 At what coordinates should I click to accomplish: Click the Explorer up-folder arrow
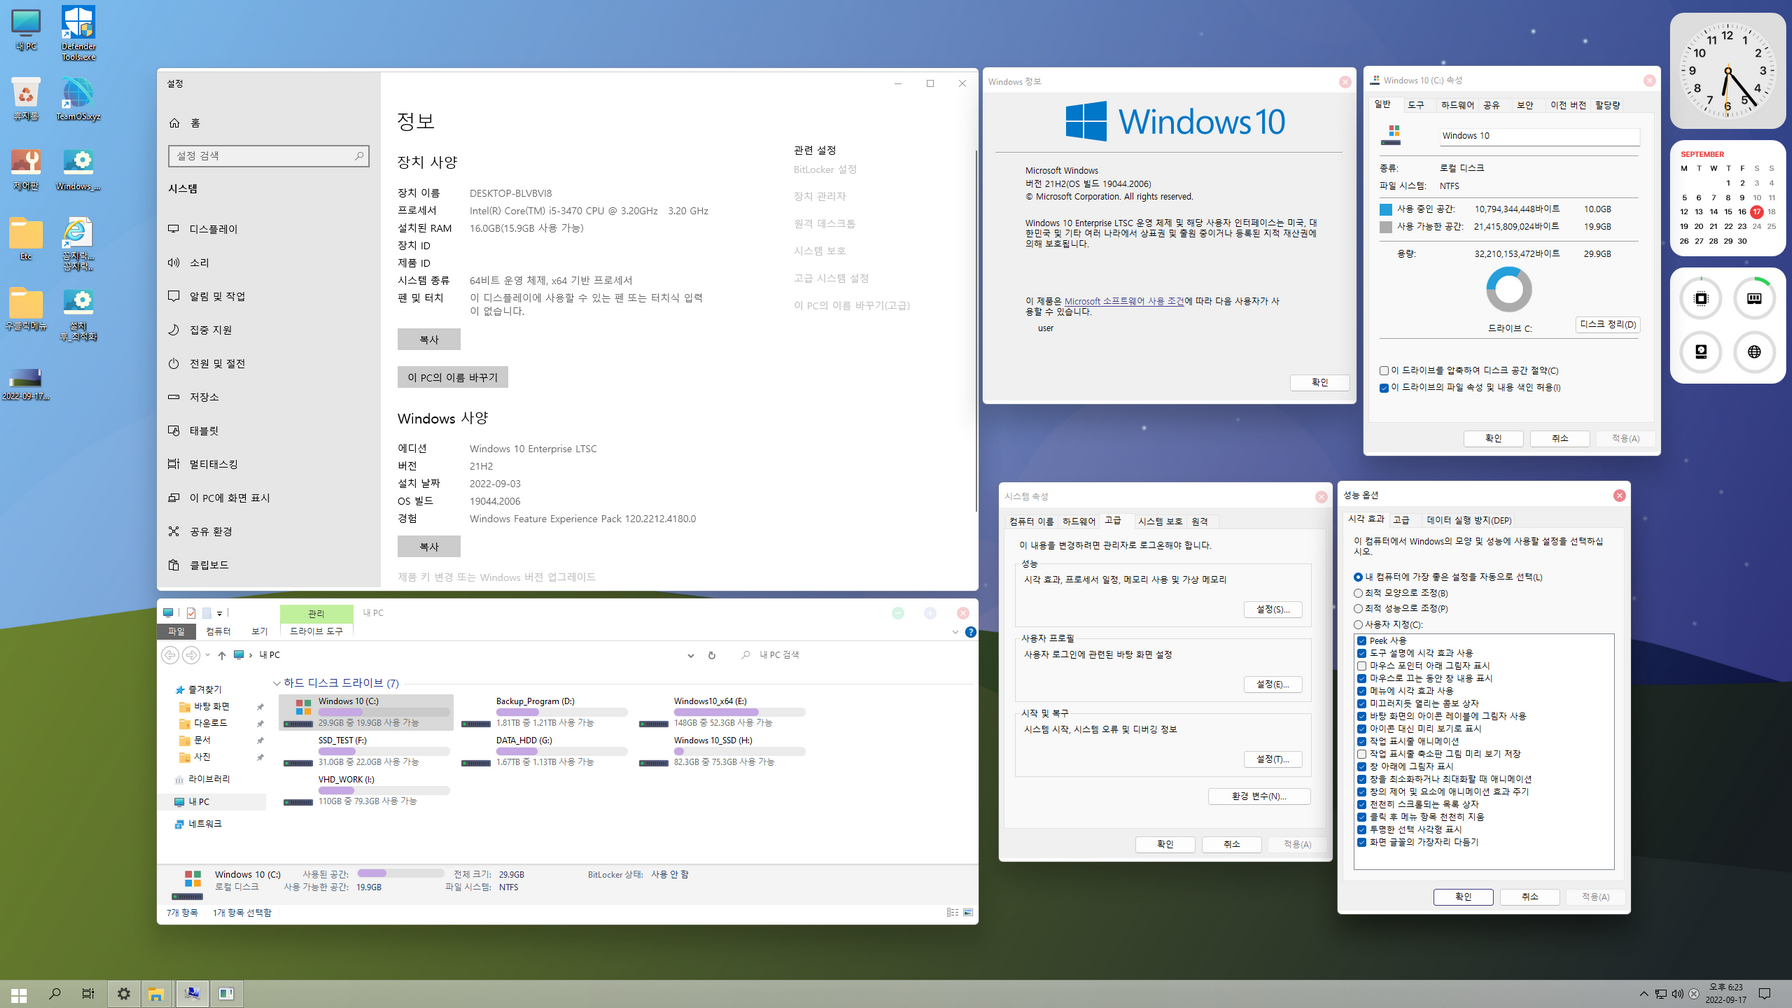(222, 655)
